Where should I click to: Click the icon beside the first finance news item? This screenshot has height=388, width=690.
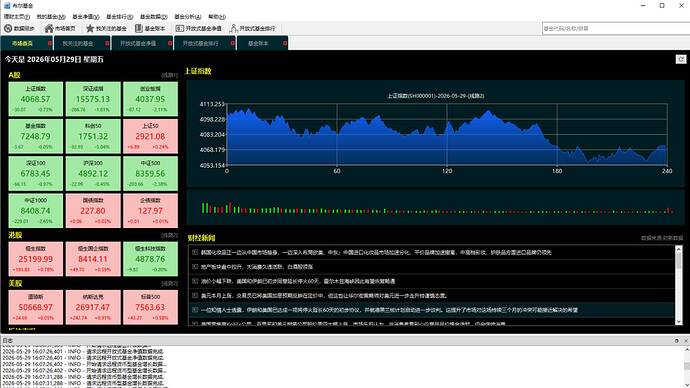click(195, 252)
